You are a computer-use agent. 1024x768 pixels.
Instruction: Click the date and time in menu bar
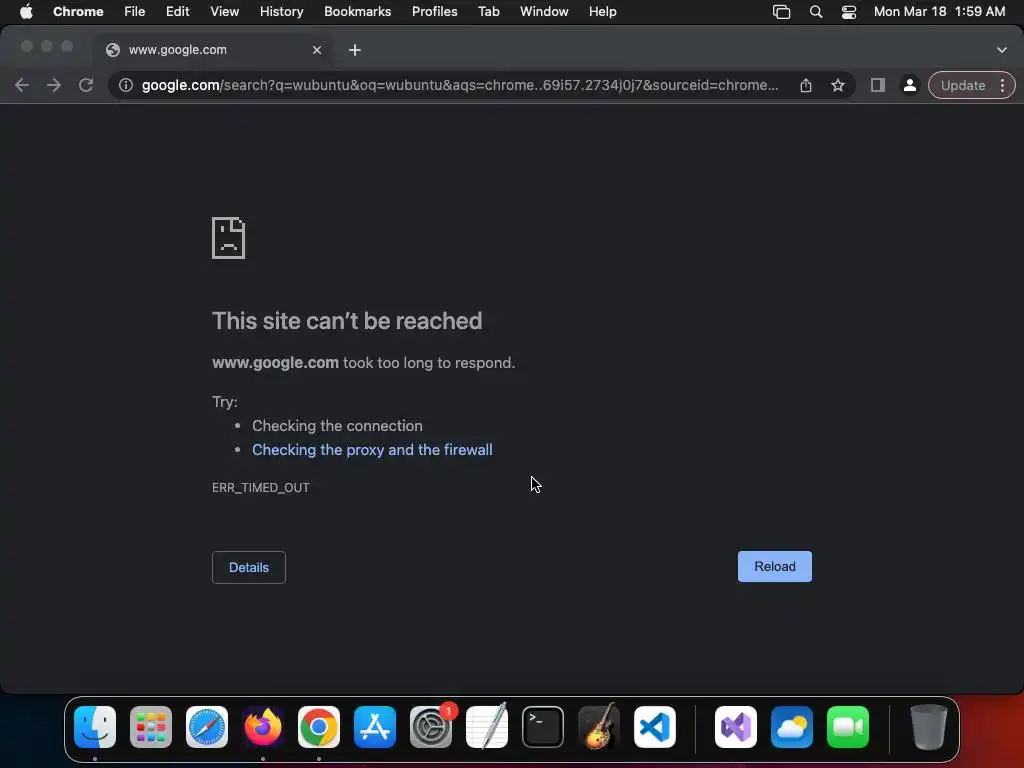[x=939, y=12]
